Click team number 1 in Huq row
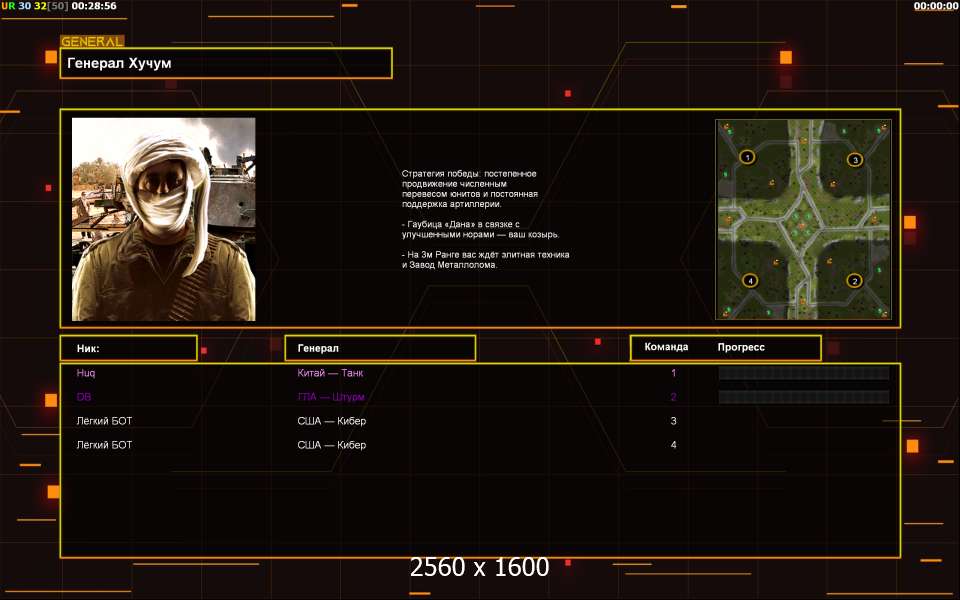 (673, 373)
